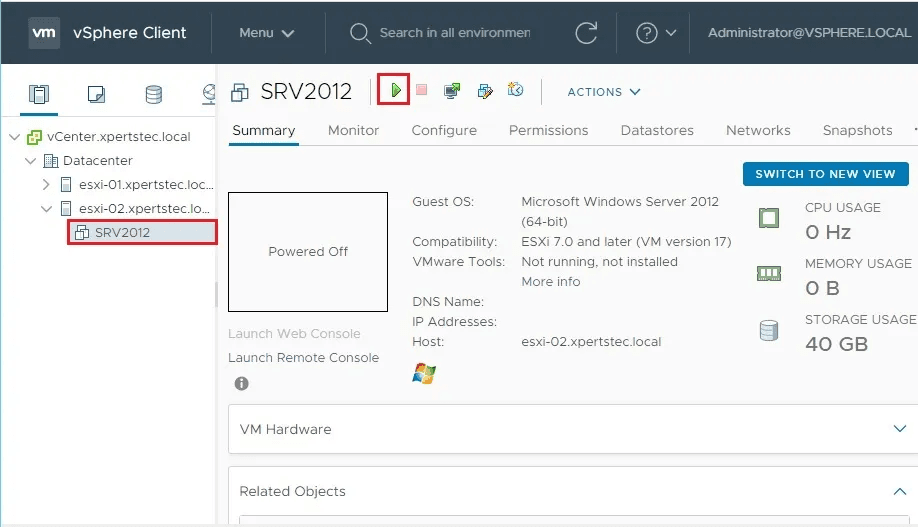Collapse the Datacenter tree node
The height and width of the screenshot is (527, 918).
[x=30, y=160]
